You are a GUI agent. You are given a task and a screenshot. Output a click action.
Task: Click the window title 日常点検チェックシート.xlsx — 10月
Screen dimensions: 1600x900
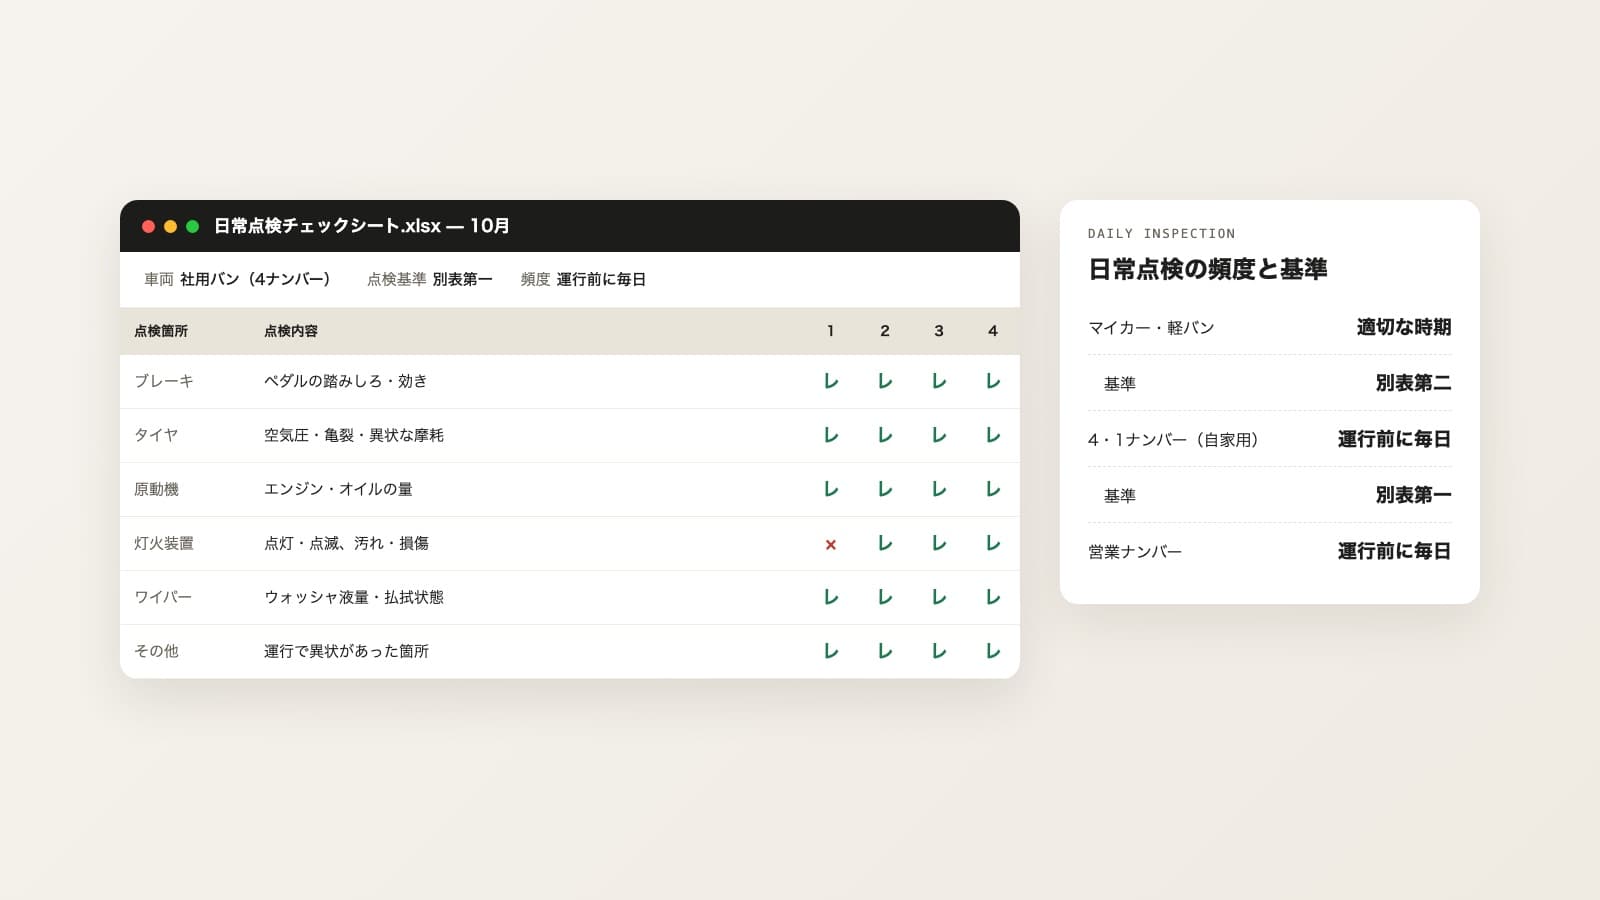(362, 226)
